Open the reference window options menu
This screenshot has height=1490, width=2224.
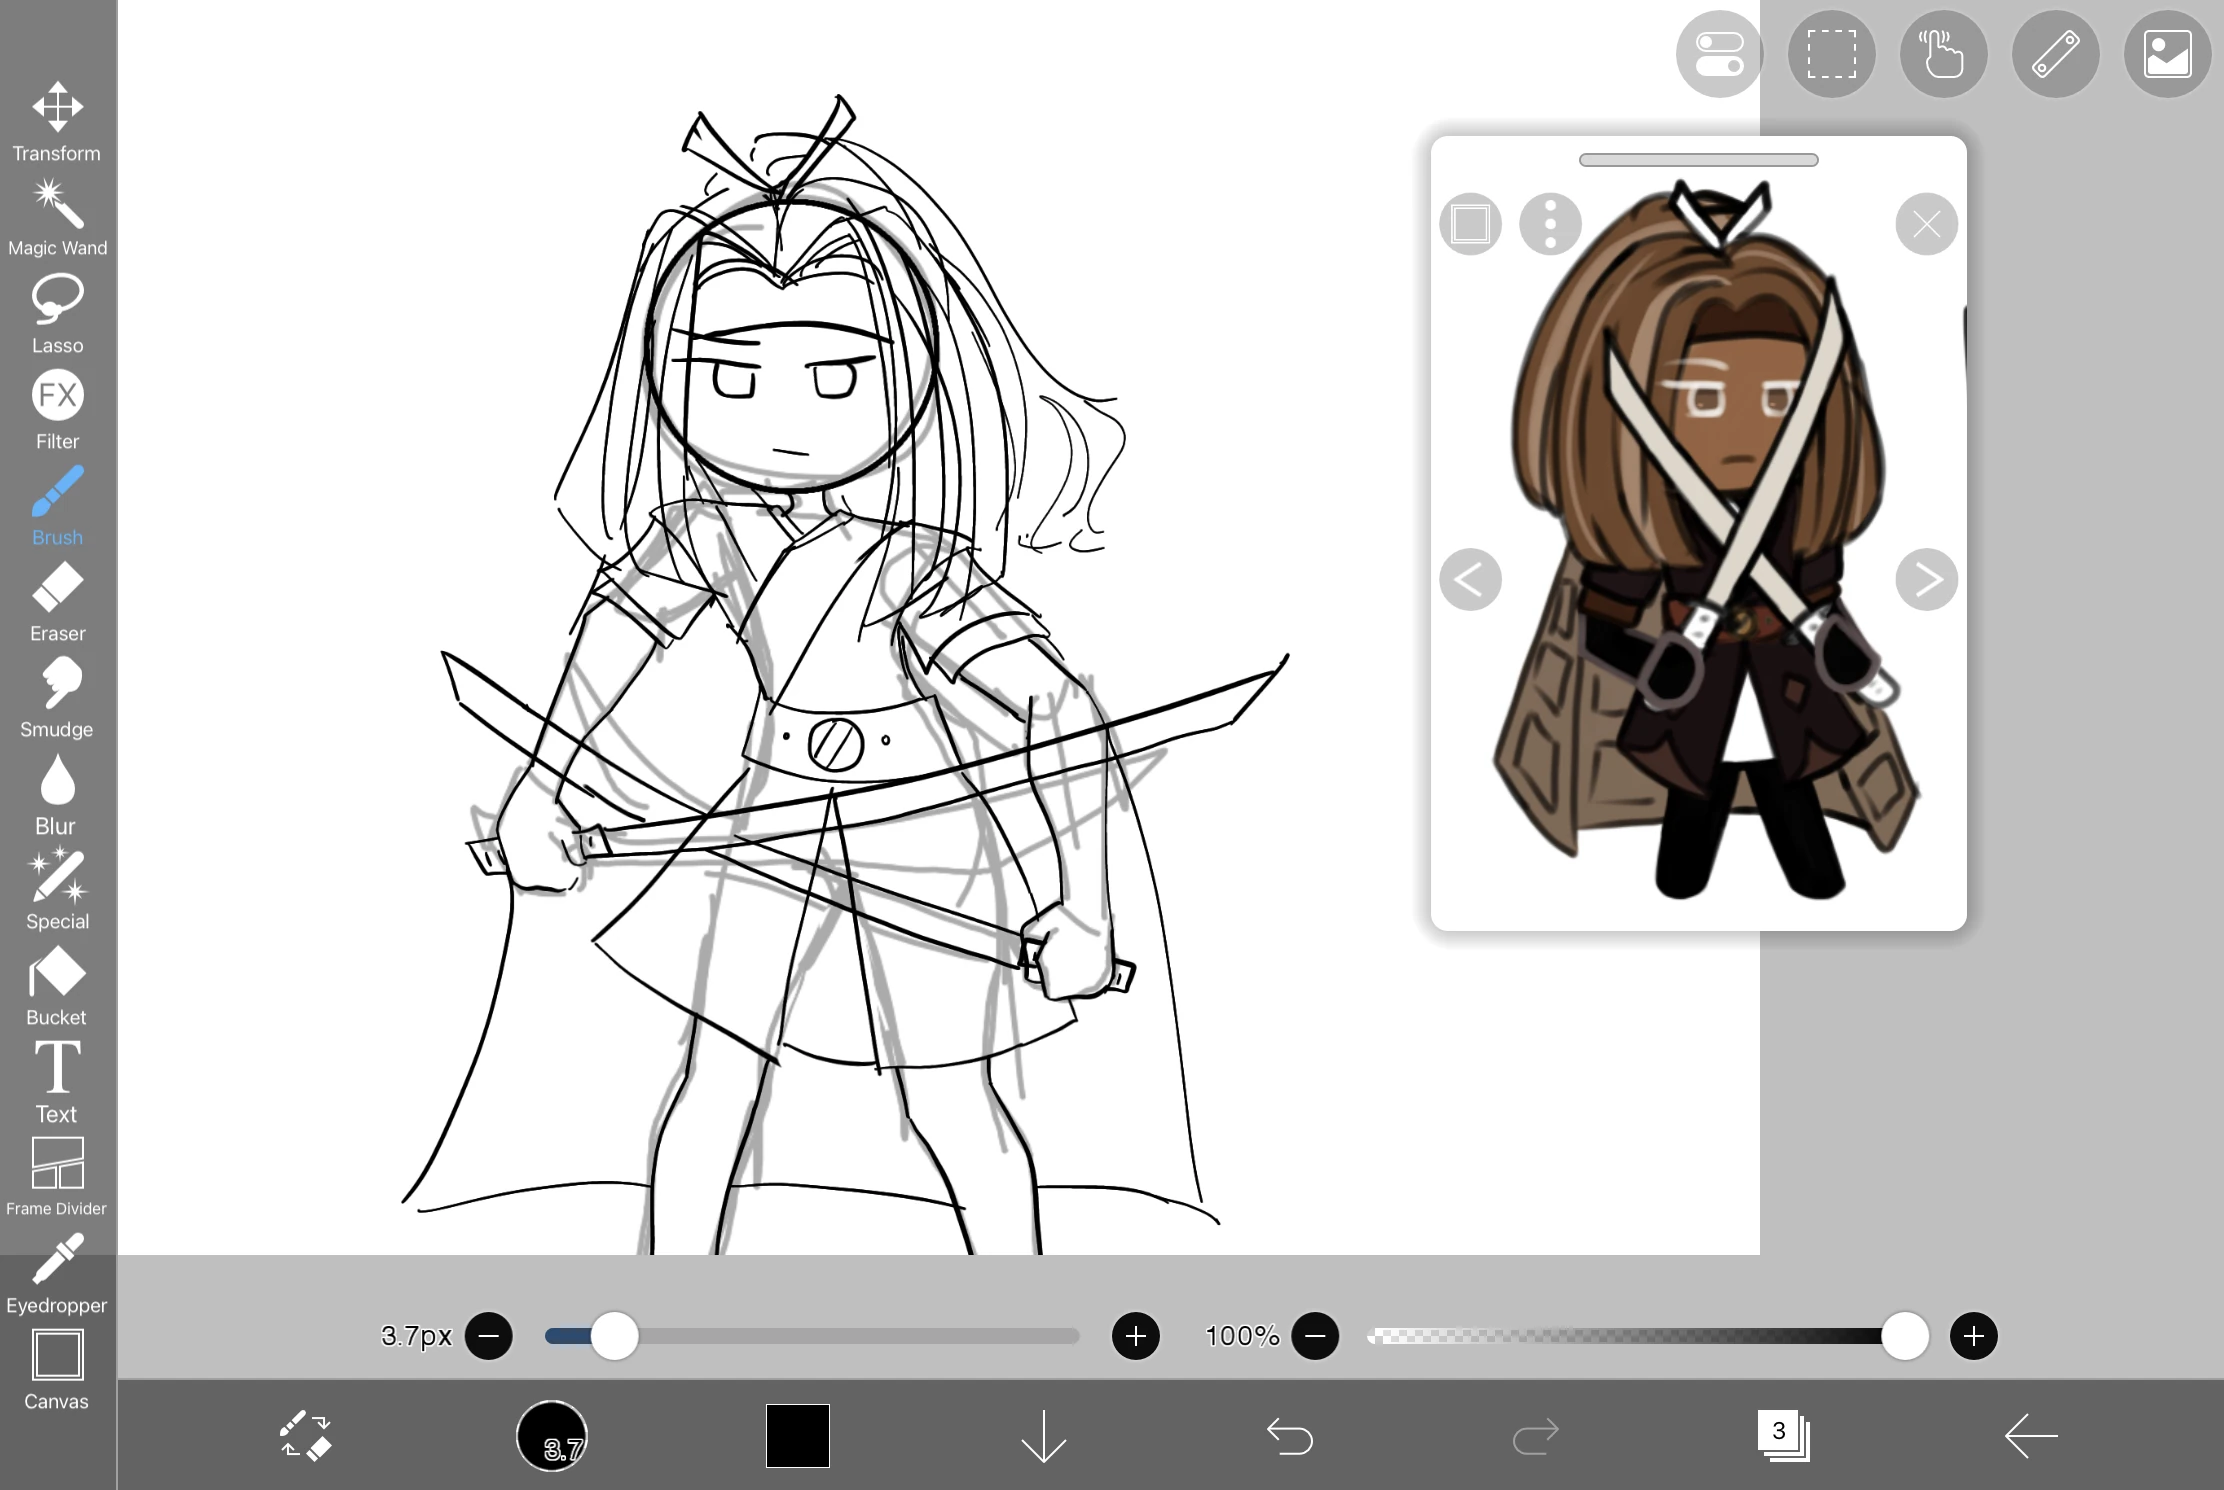[x=1549, y=224]
